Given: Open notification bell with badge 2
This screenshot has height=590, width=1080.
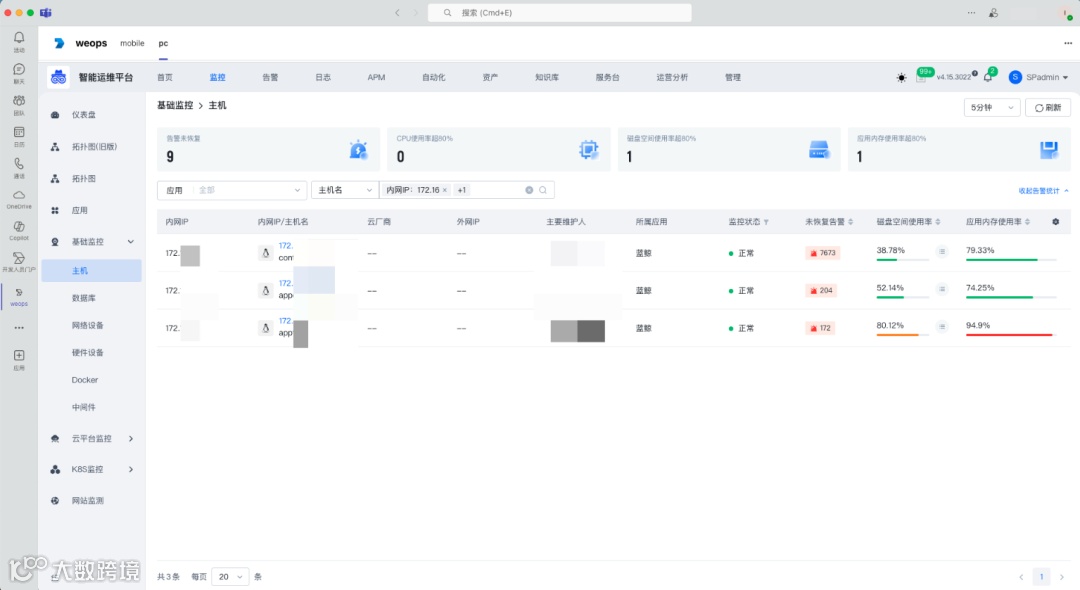Looking at the screenshot, I should pos(988,77).
